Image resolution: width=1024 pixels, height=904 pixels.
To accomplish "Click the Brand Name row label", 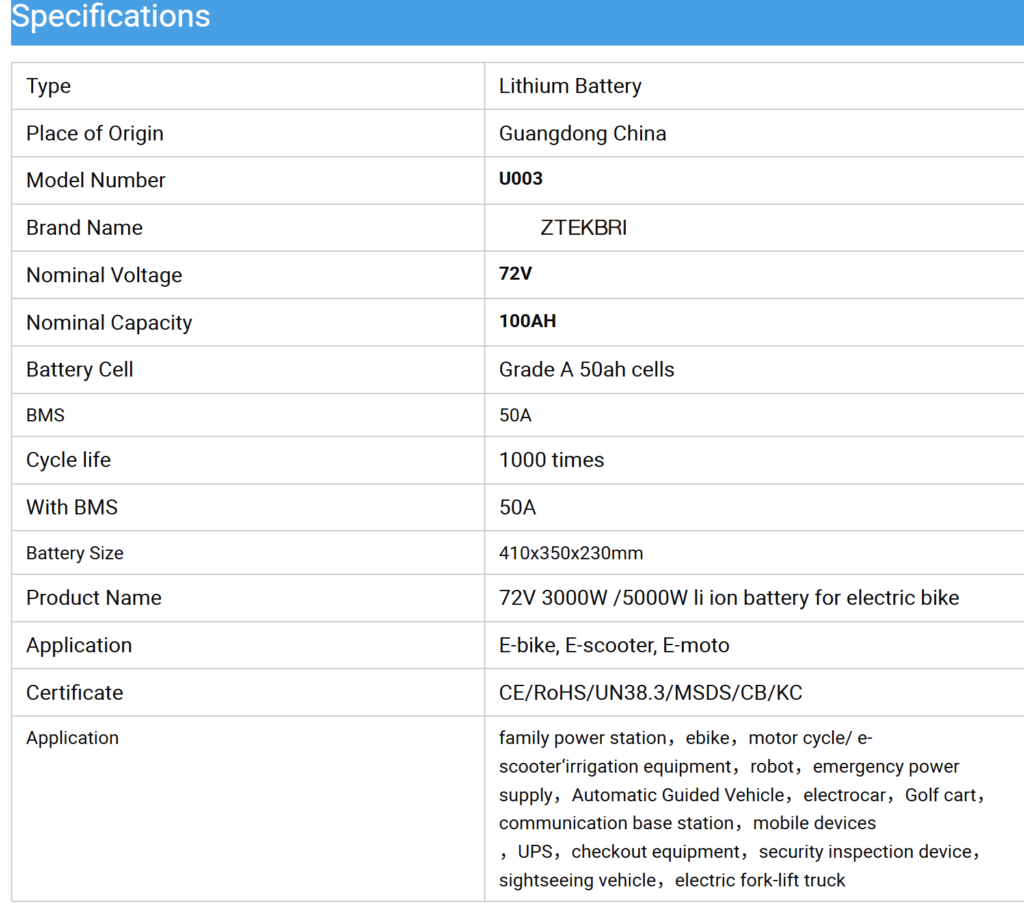I will point(84,228).
